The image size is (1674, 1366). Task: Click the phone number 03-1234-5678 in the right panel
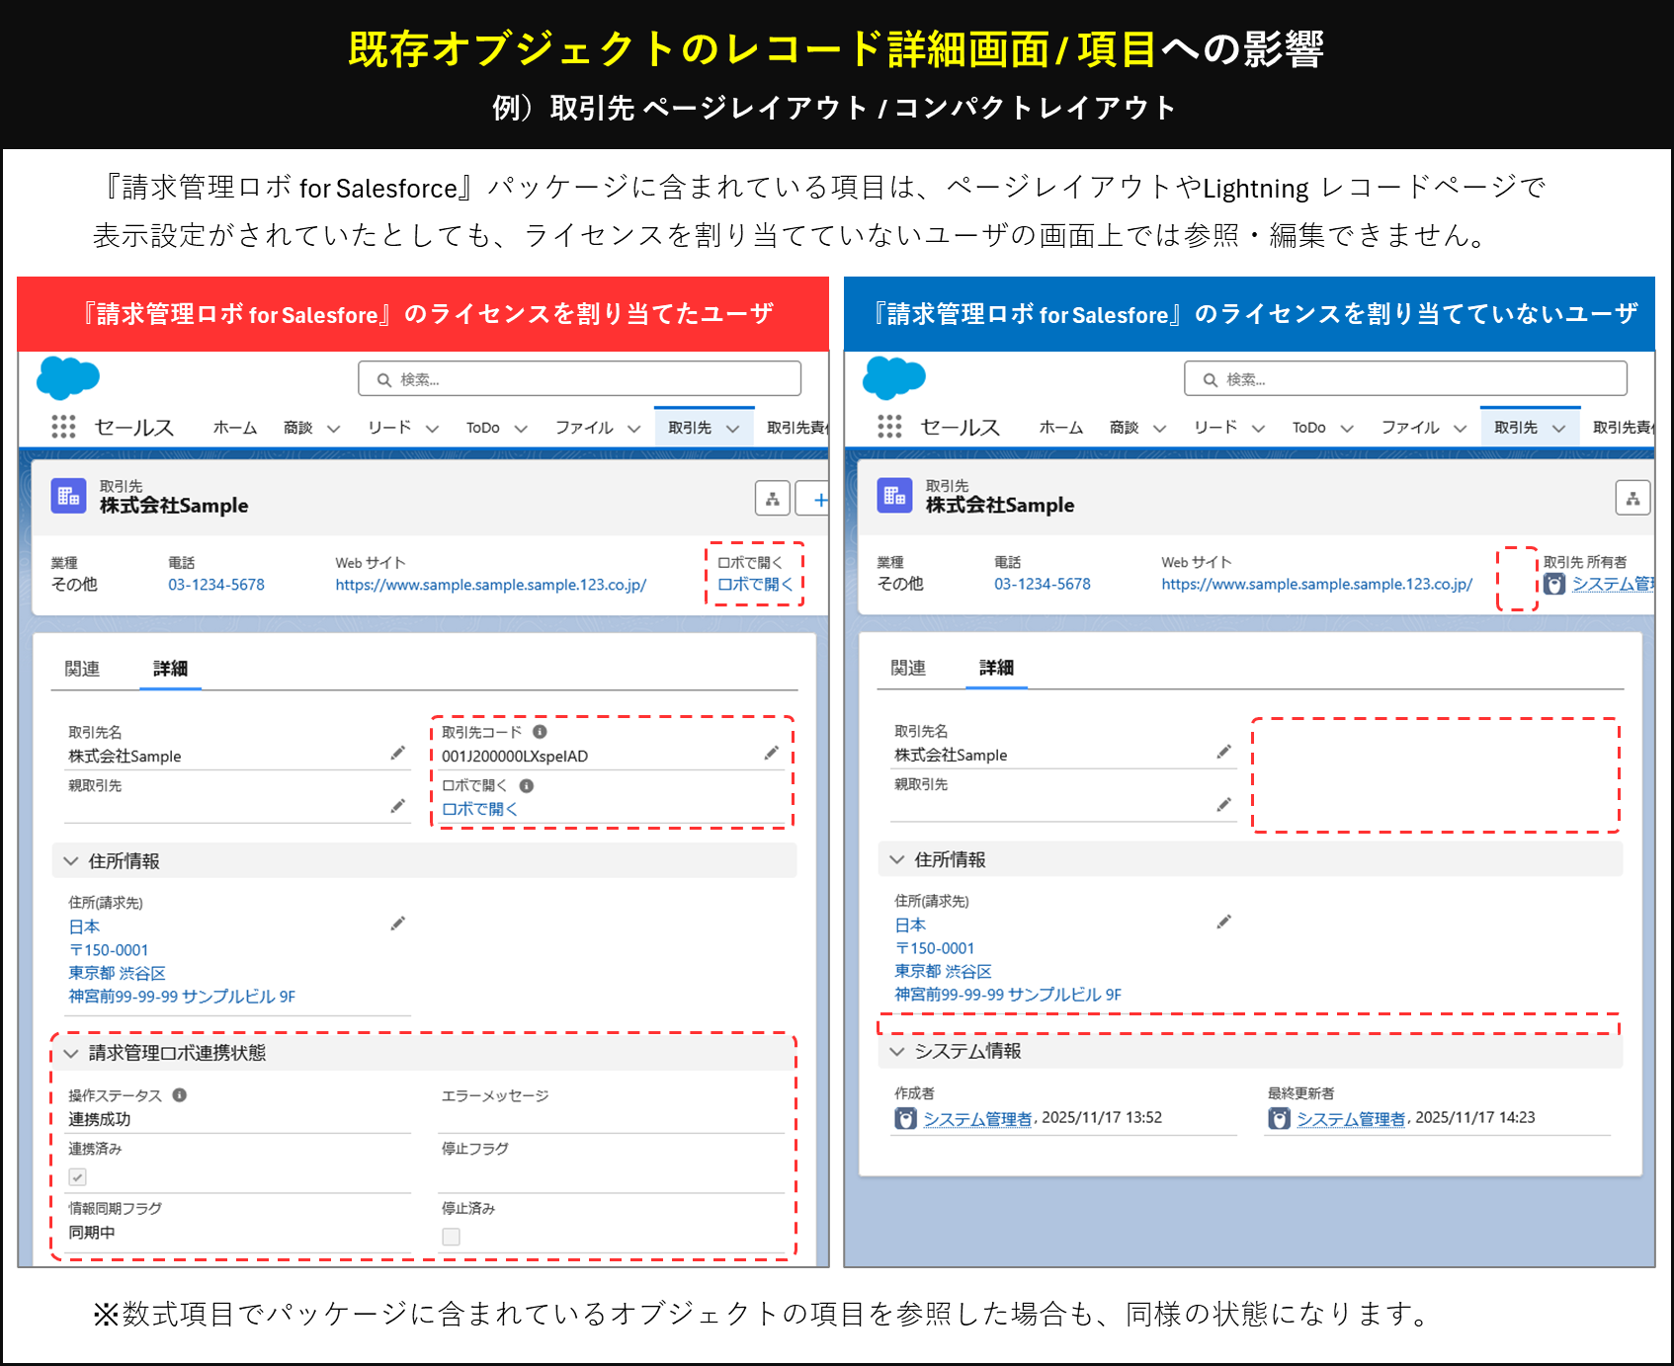[x=1042, y=584]
